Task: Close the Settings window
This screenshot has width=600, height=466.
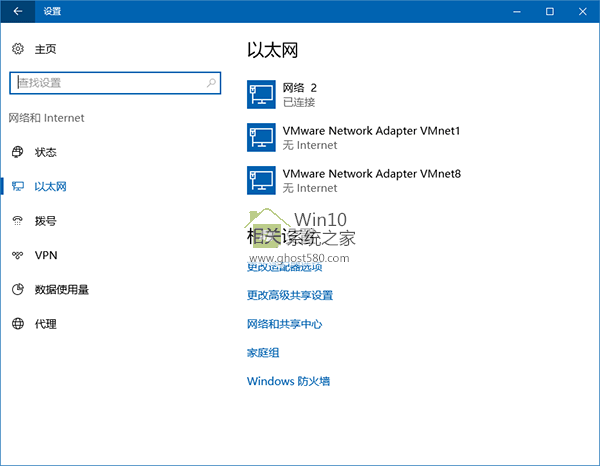Action: point(582,11)
